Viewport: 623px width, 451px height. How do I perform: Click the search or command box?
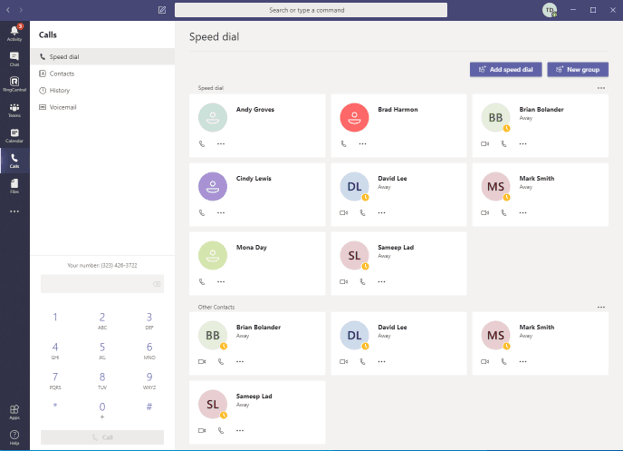click(311, 10)
